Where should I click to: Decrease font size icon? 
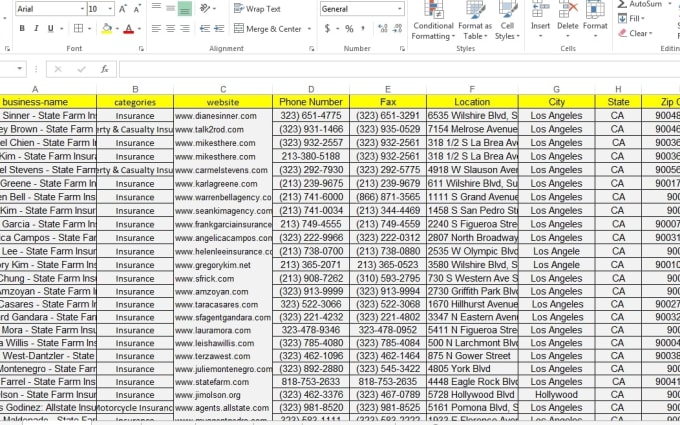[x=137, y=9]
